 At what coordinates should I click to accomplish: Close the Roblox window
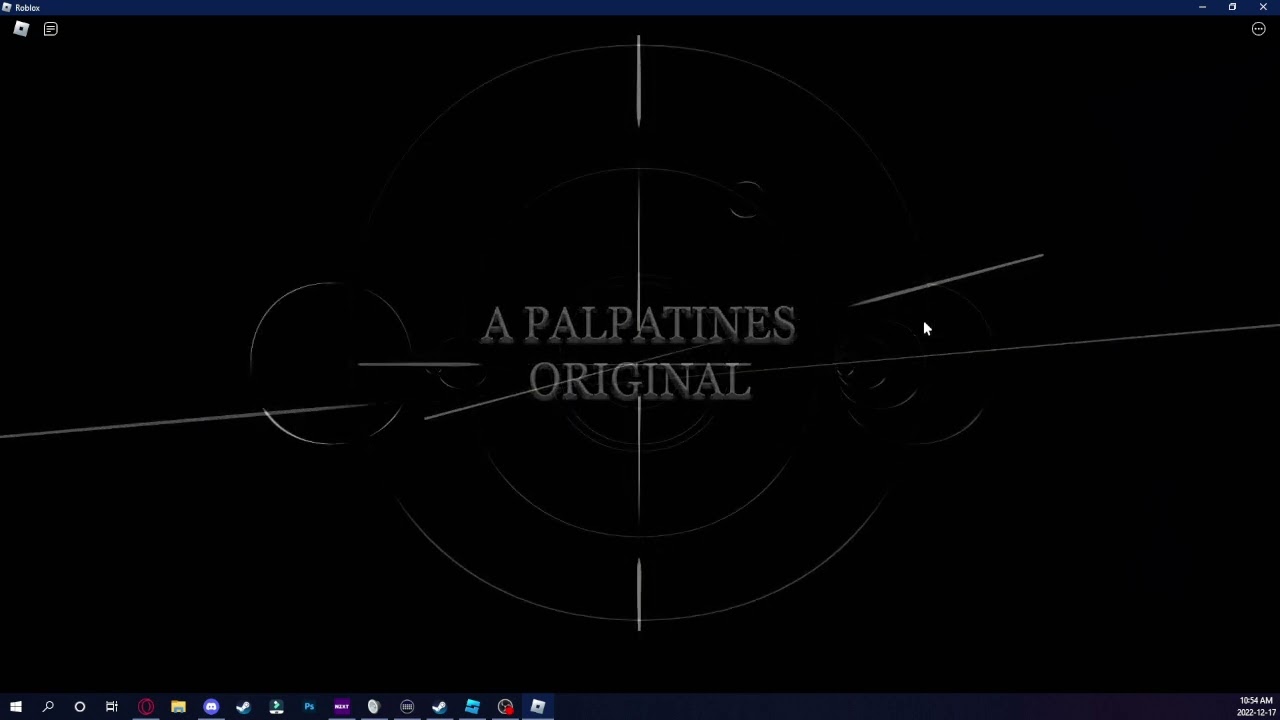1263,7
